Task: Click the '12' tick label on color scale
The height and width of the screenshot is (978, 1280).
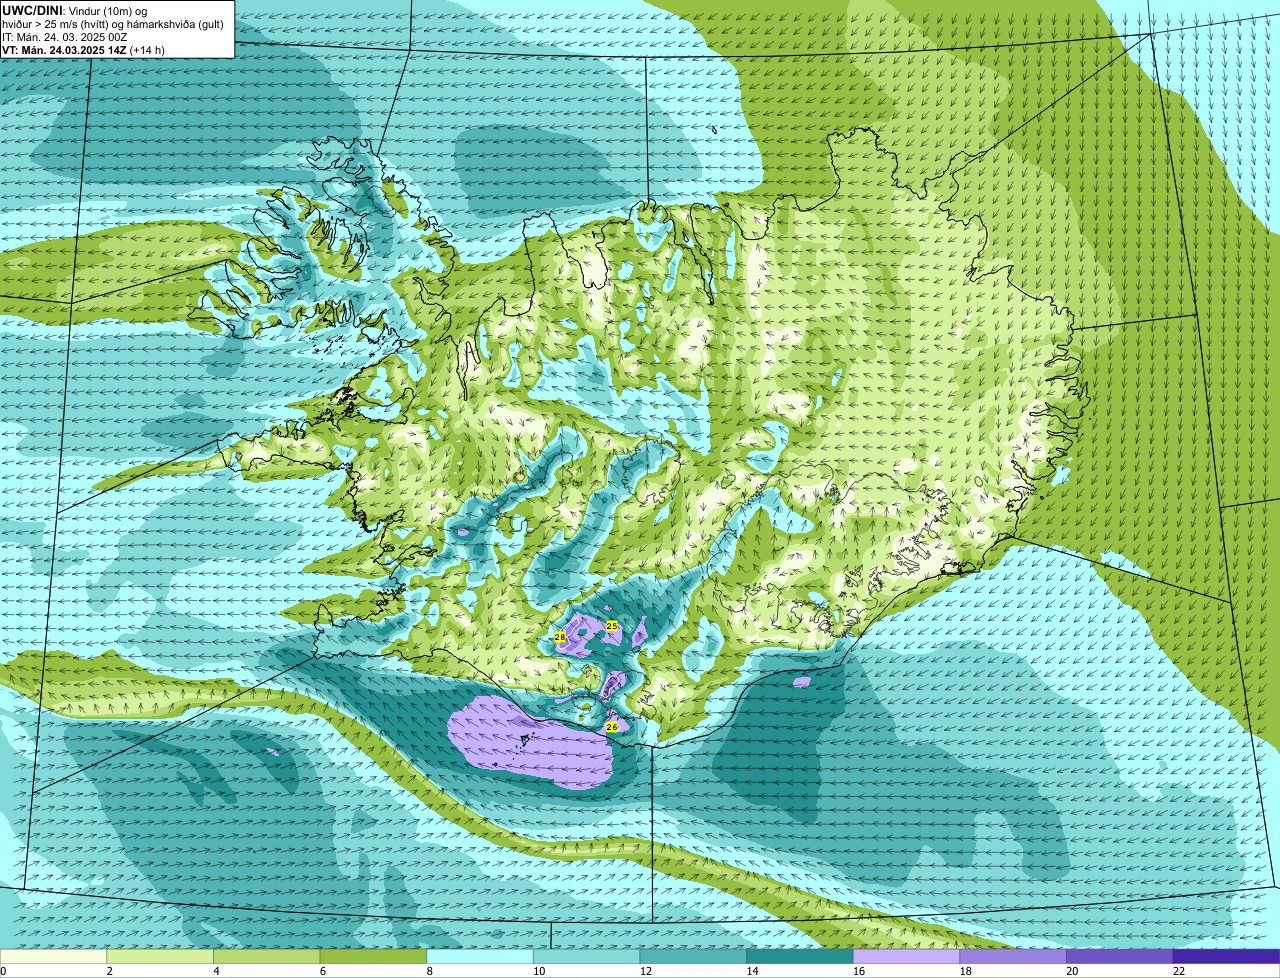Action: [646, 971]
